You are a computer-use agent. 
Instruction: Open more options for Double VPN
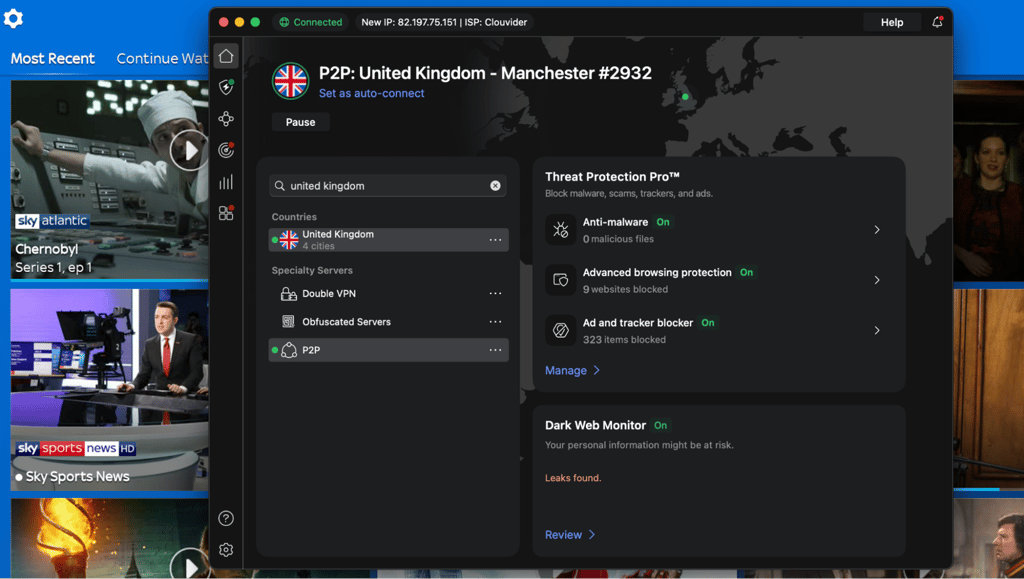coord(496,294)
